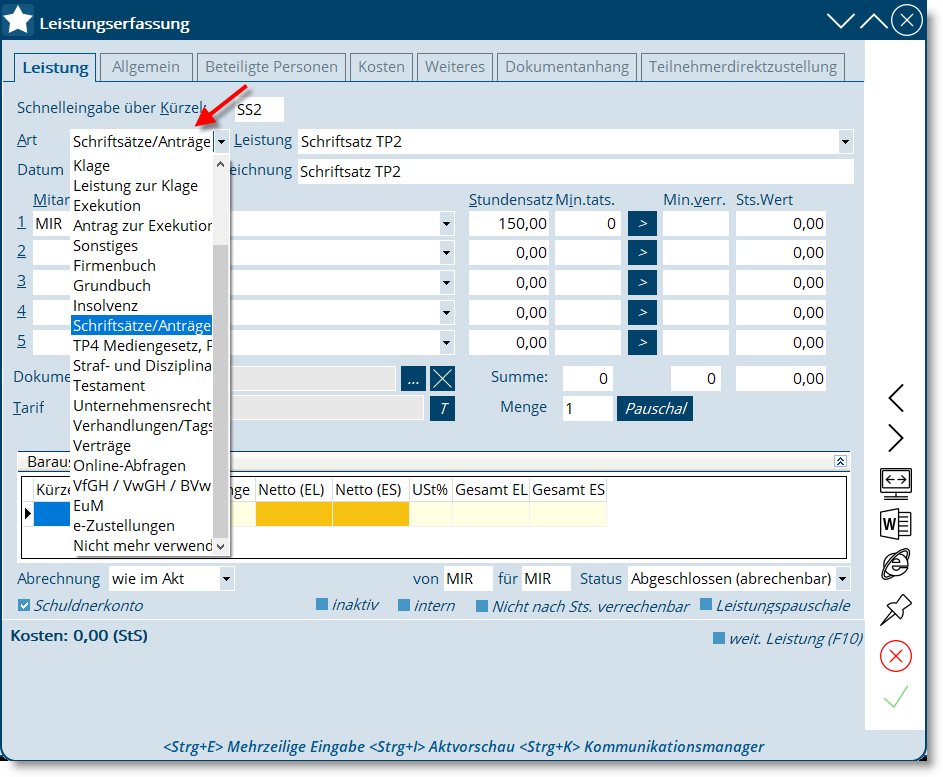This screenshot has width=943, height=777.
Task: Check the Leistungspauschale option
Action: pyautogui.click(x=706, y=606)
